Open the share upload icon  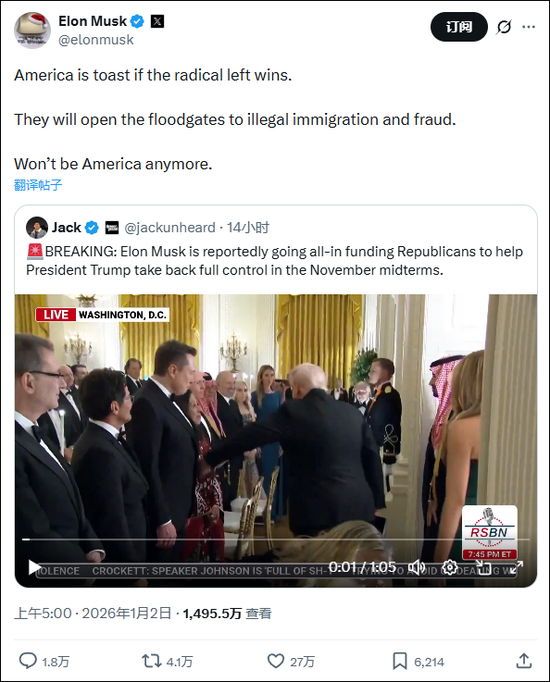click(x=524, y=661)
